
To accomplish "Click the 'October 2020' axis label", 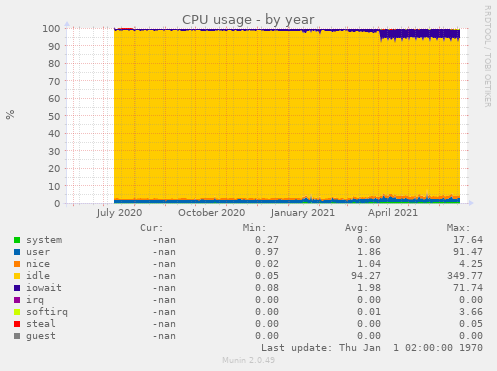I will 212,213.
